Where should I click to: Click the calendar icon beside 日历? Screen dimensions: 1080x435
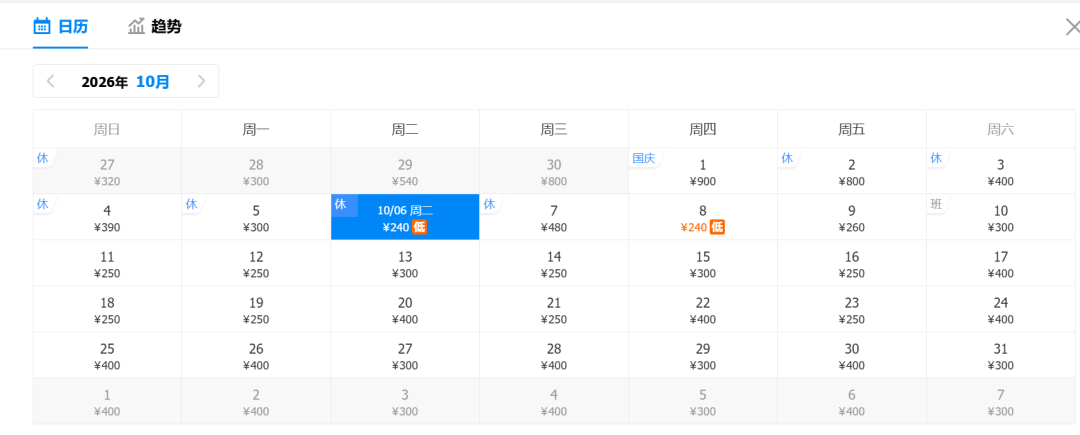(x=42, y=27)
